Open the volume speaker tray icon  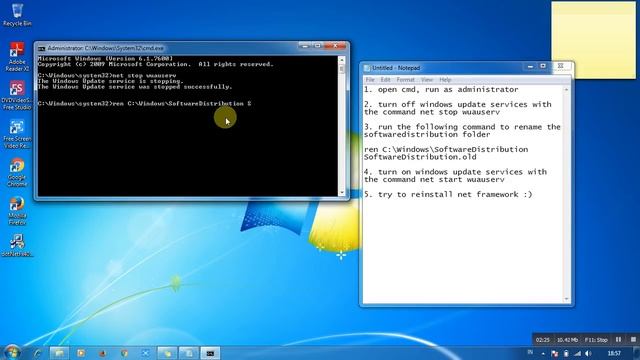(588, 353)
